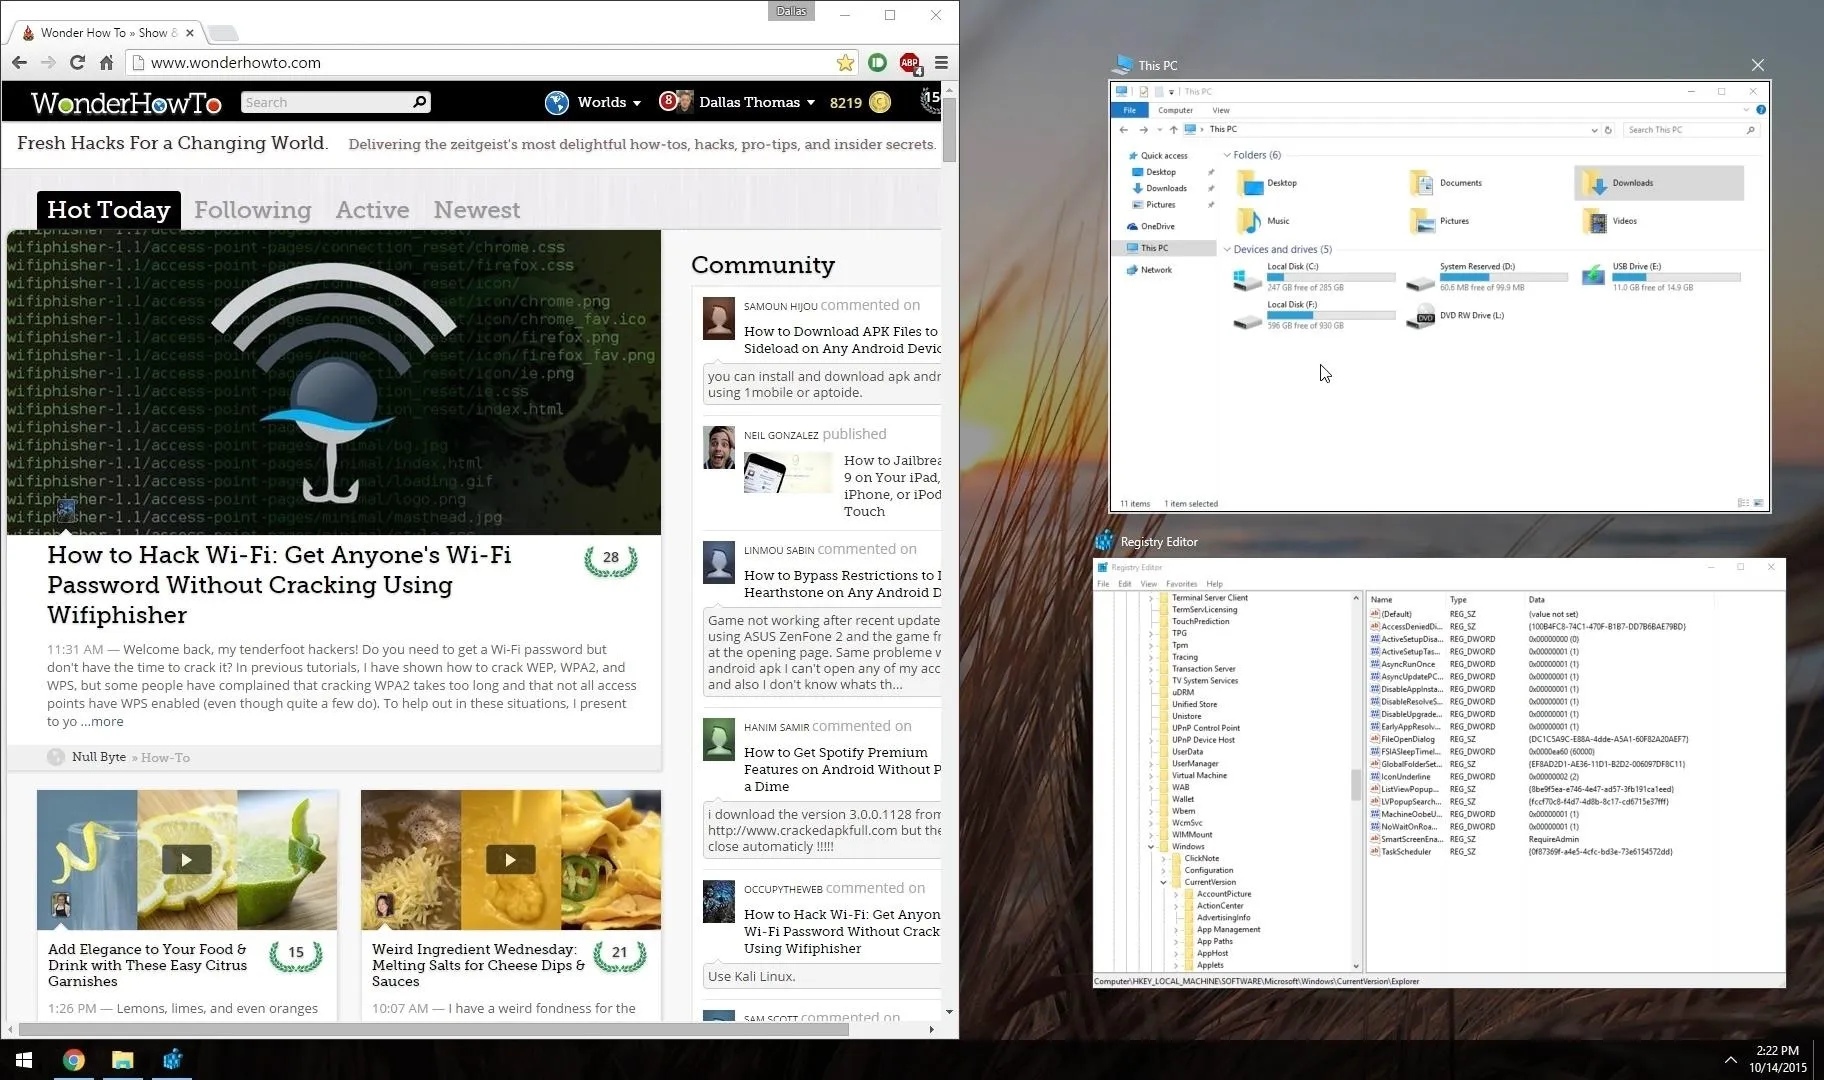The image size is (1824, 1080).
Task: Open the Computer ribbon tab in This PC
Action: coord(1175,110)
